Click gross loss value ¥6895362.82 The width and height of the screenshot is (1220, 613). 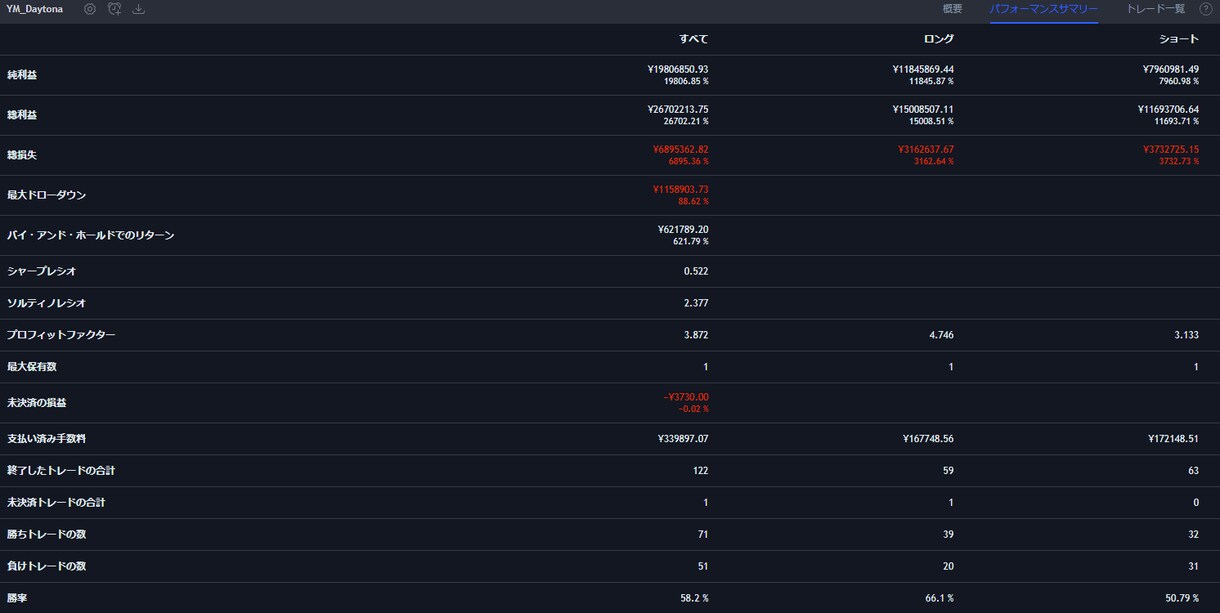[x=681, y=149]
